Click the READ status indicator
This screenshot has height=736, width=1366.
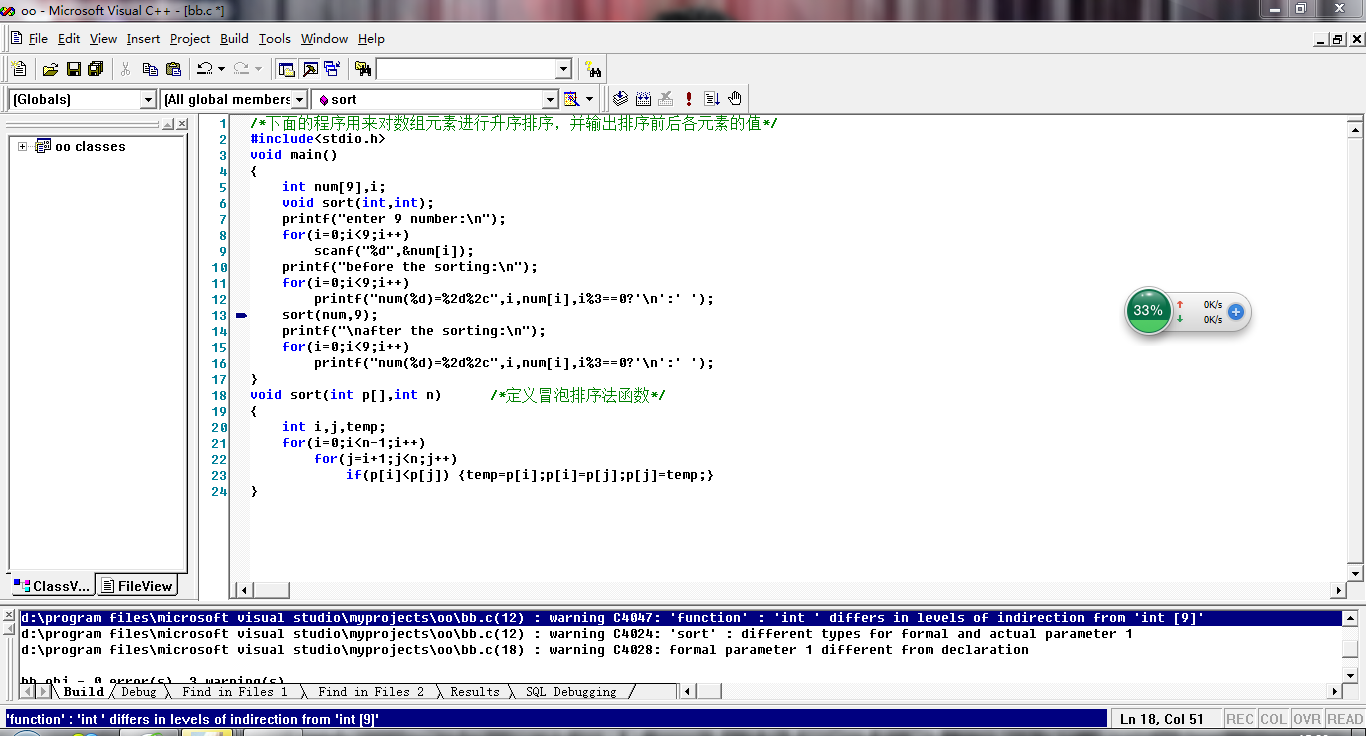pos(1344,719)
